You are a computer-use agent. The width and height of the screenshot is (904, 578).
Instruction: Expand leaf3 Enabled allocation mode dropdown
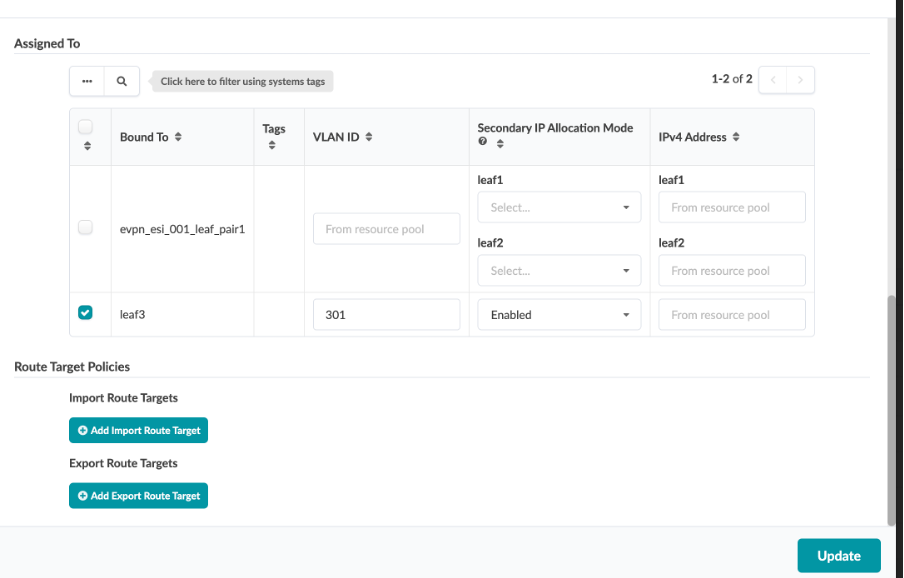pyautogui.click(x=559, y=315)
